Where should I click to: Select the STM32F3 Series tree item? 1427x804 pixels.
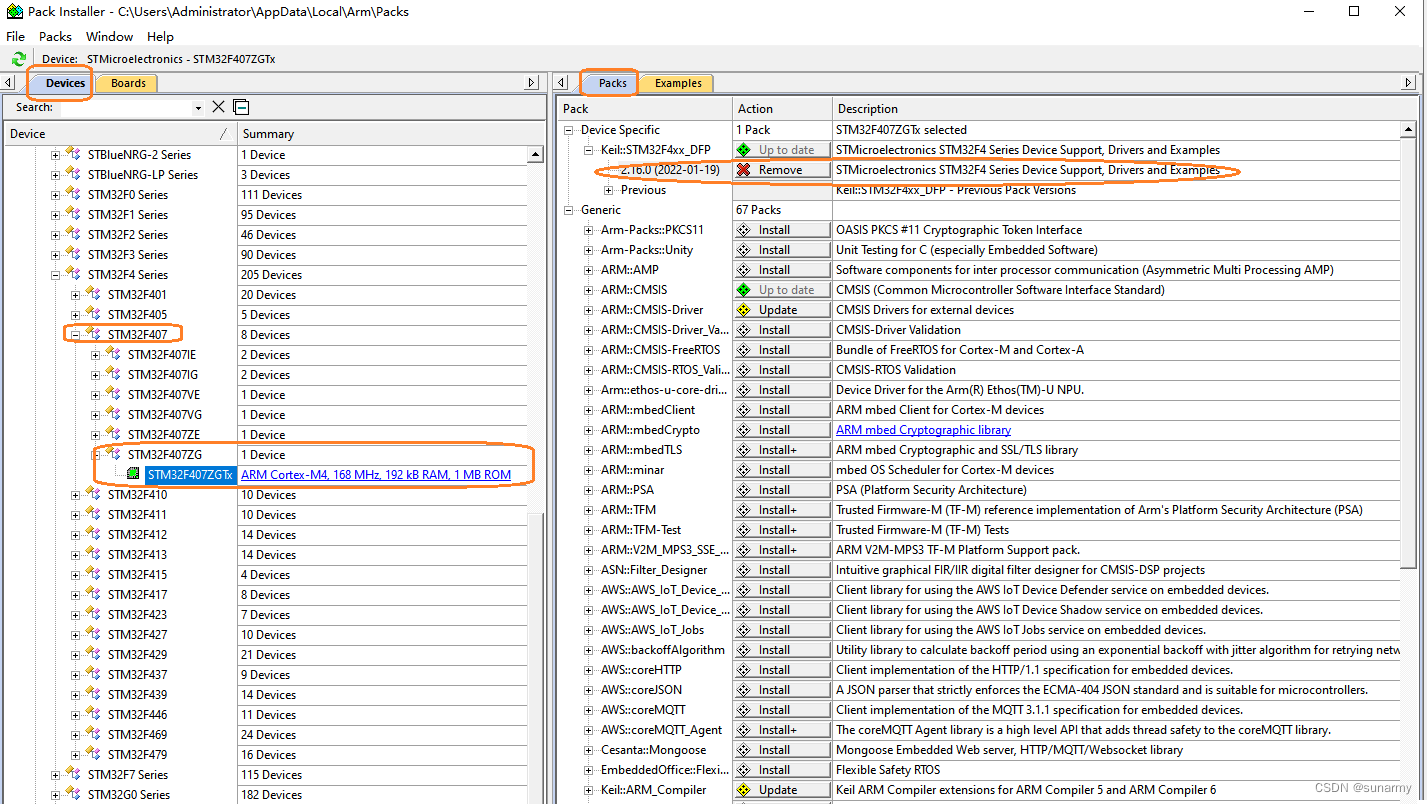127,255
